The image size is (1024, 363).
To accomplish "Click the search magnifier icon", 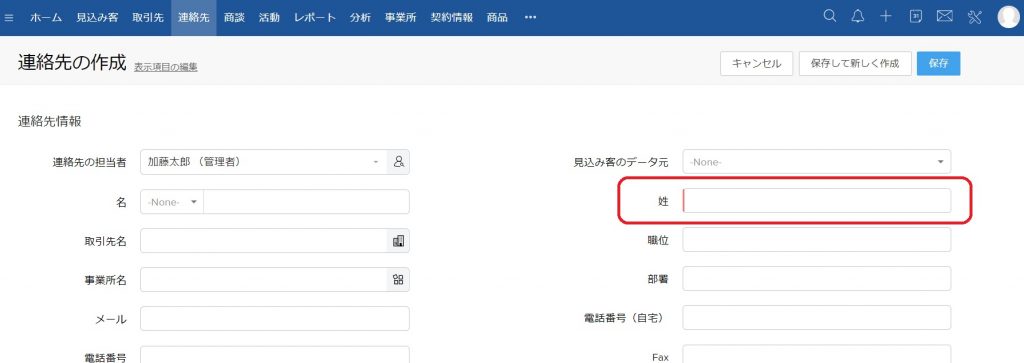I will pyautogui.click(x=829, y=17).
